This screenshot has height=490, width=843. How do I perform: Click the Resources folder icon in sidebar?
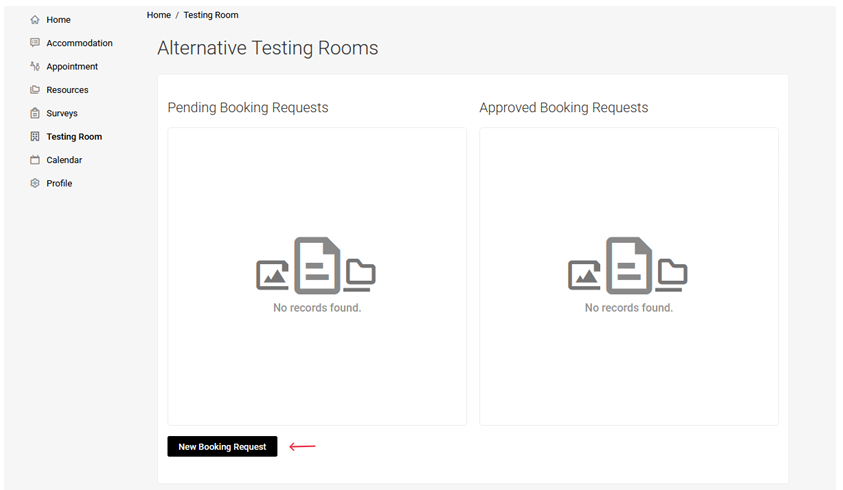tap(35, 90)
